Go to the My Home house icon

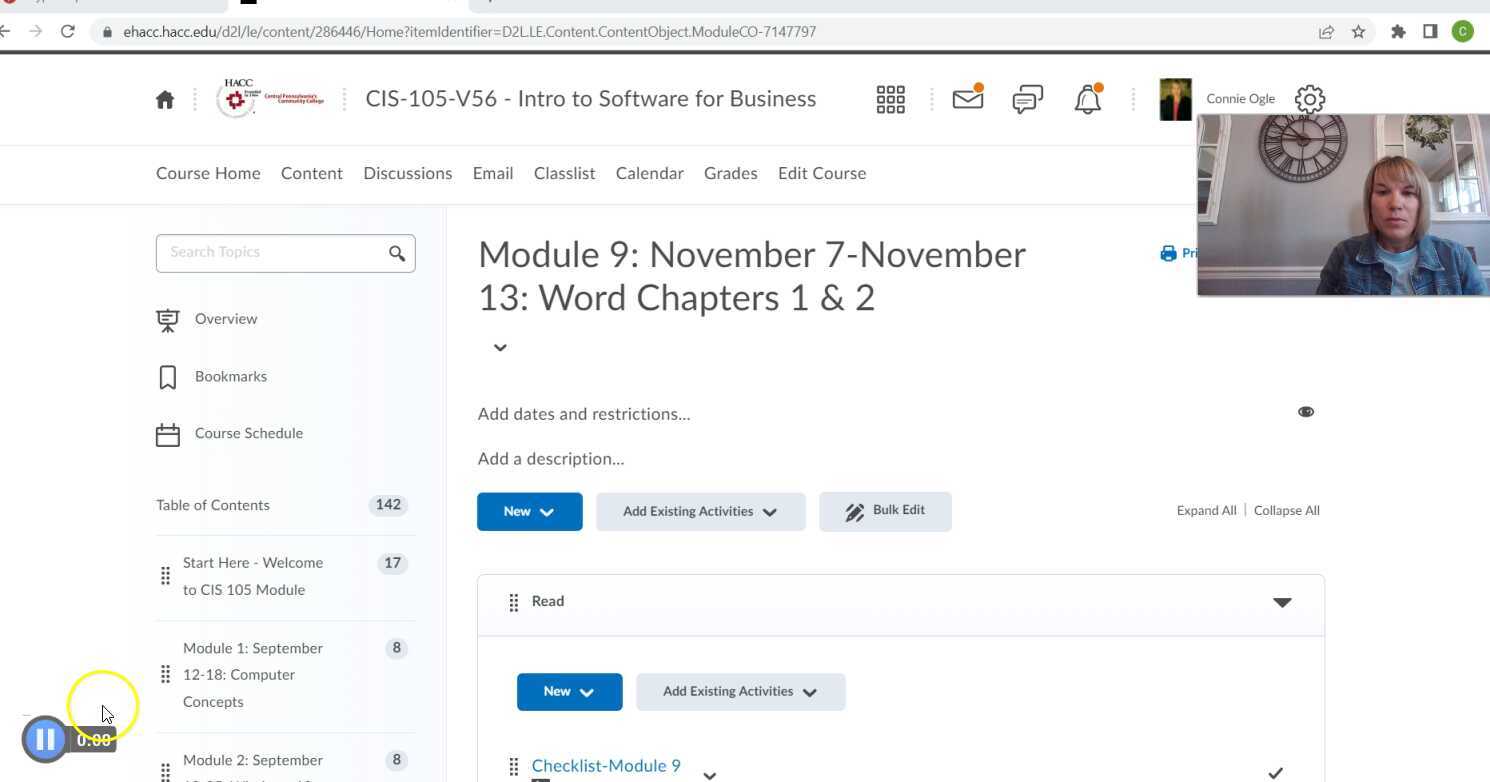[165, 99]
